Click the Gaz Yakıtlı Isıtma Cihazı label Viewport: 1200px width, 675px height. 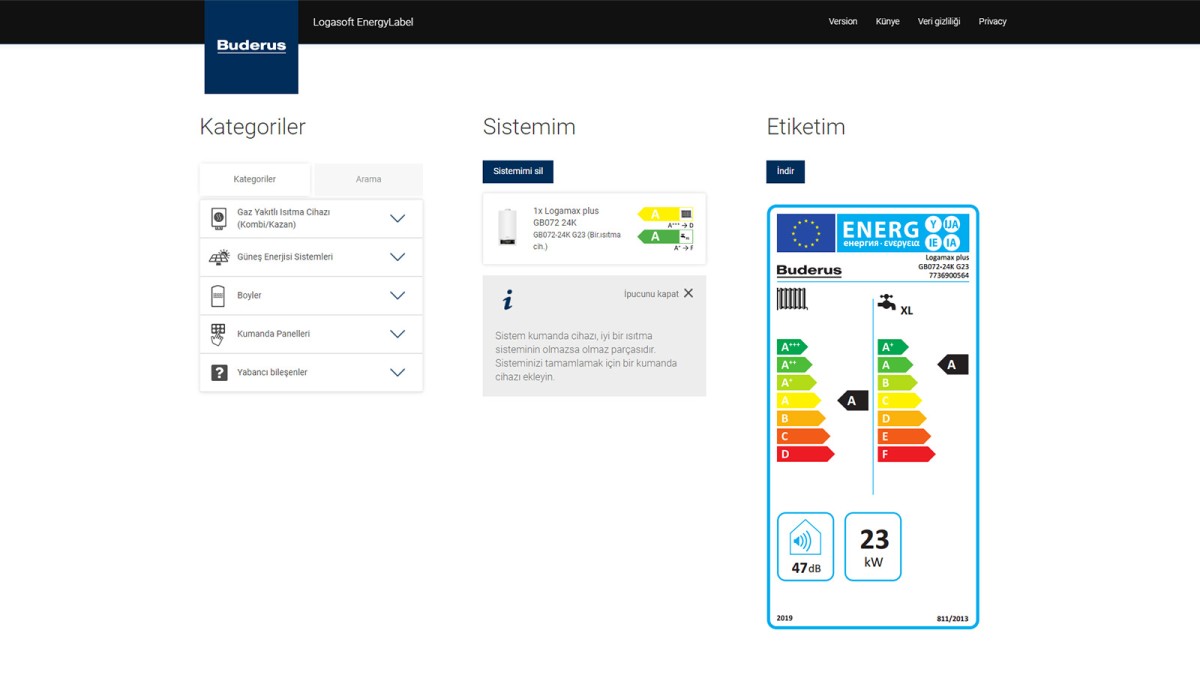pos(284,218)
